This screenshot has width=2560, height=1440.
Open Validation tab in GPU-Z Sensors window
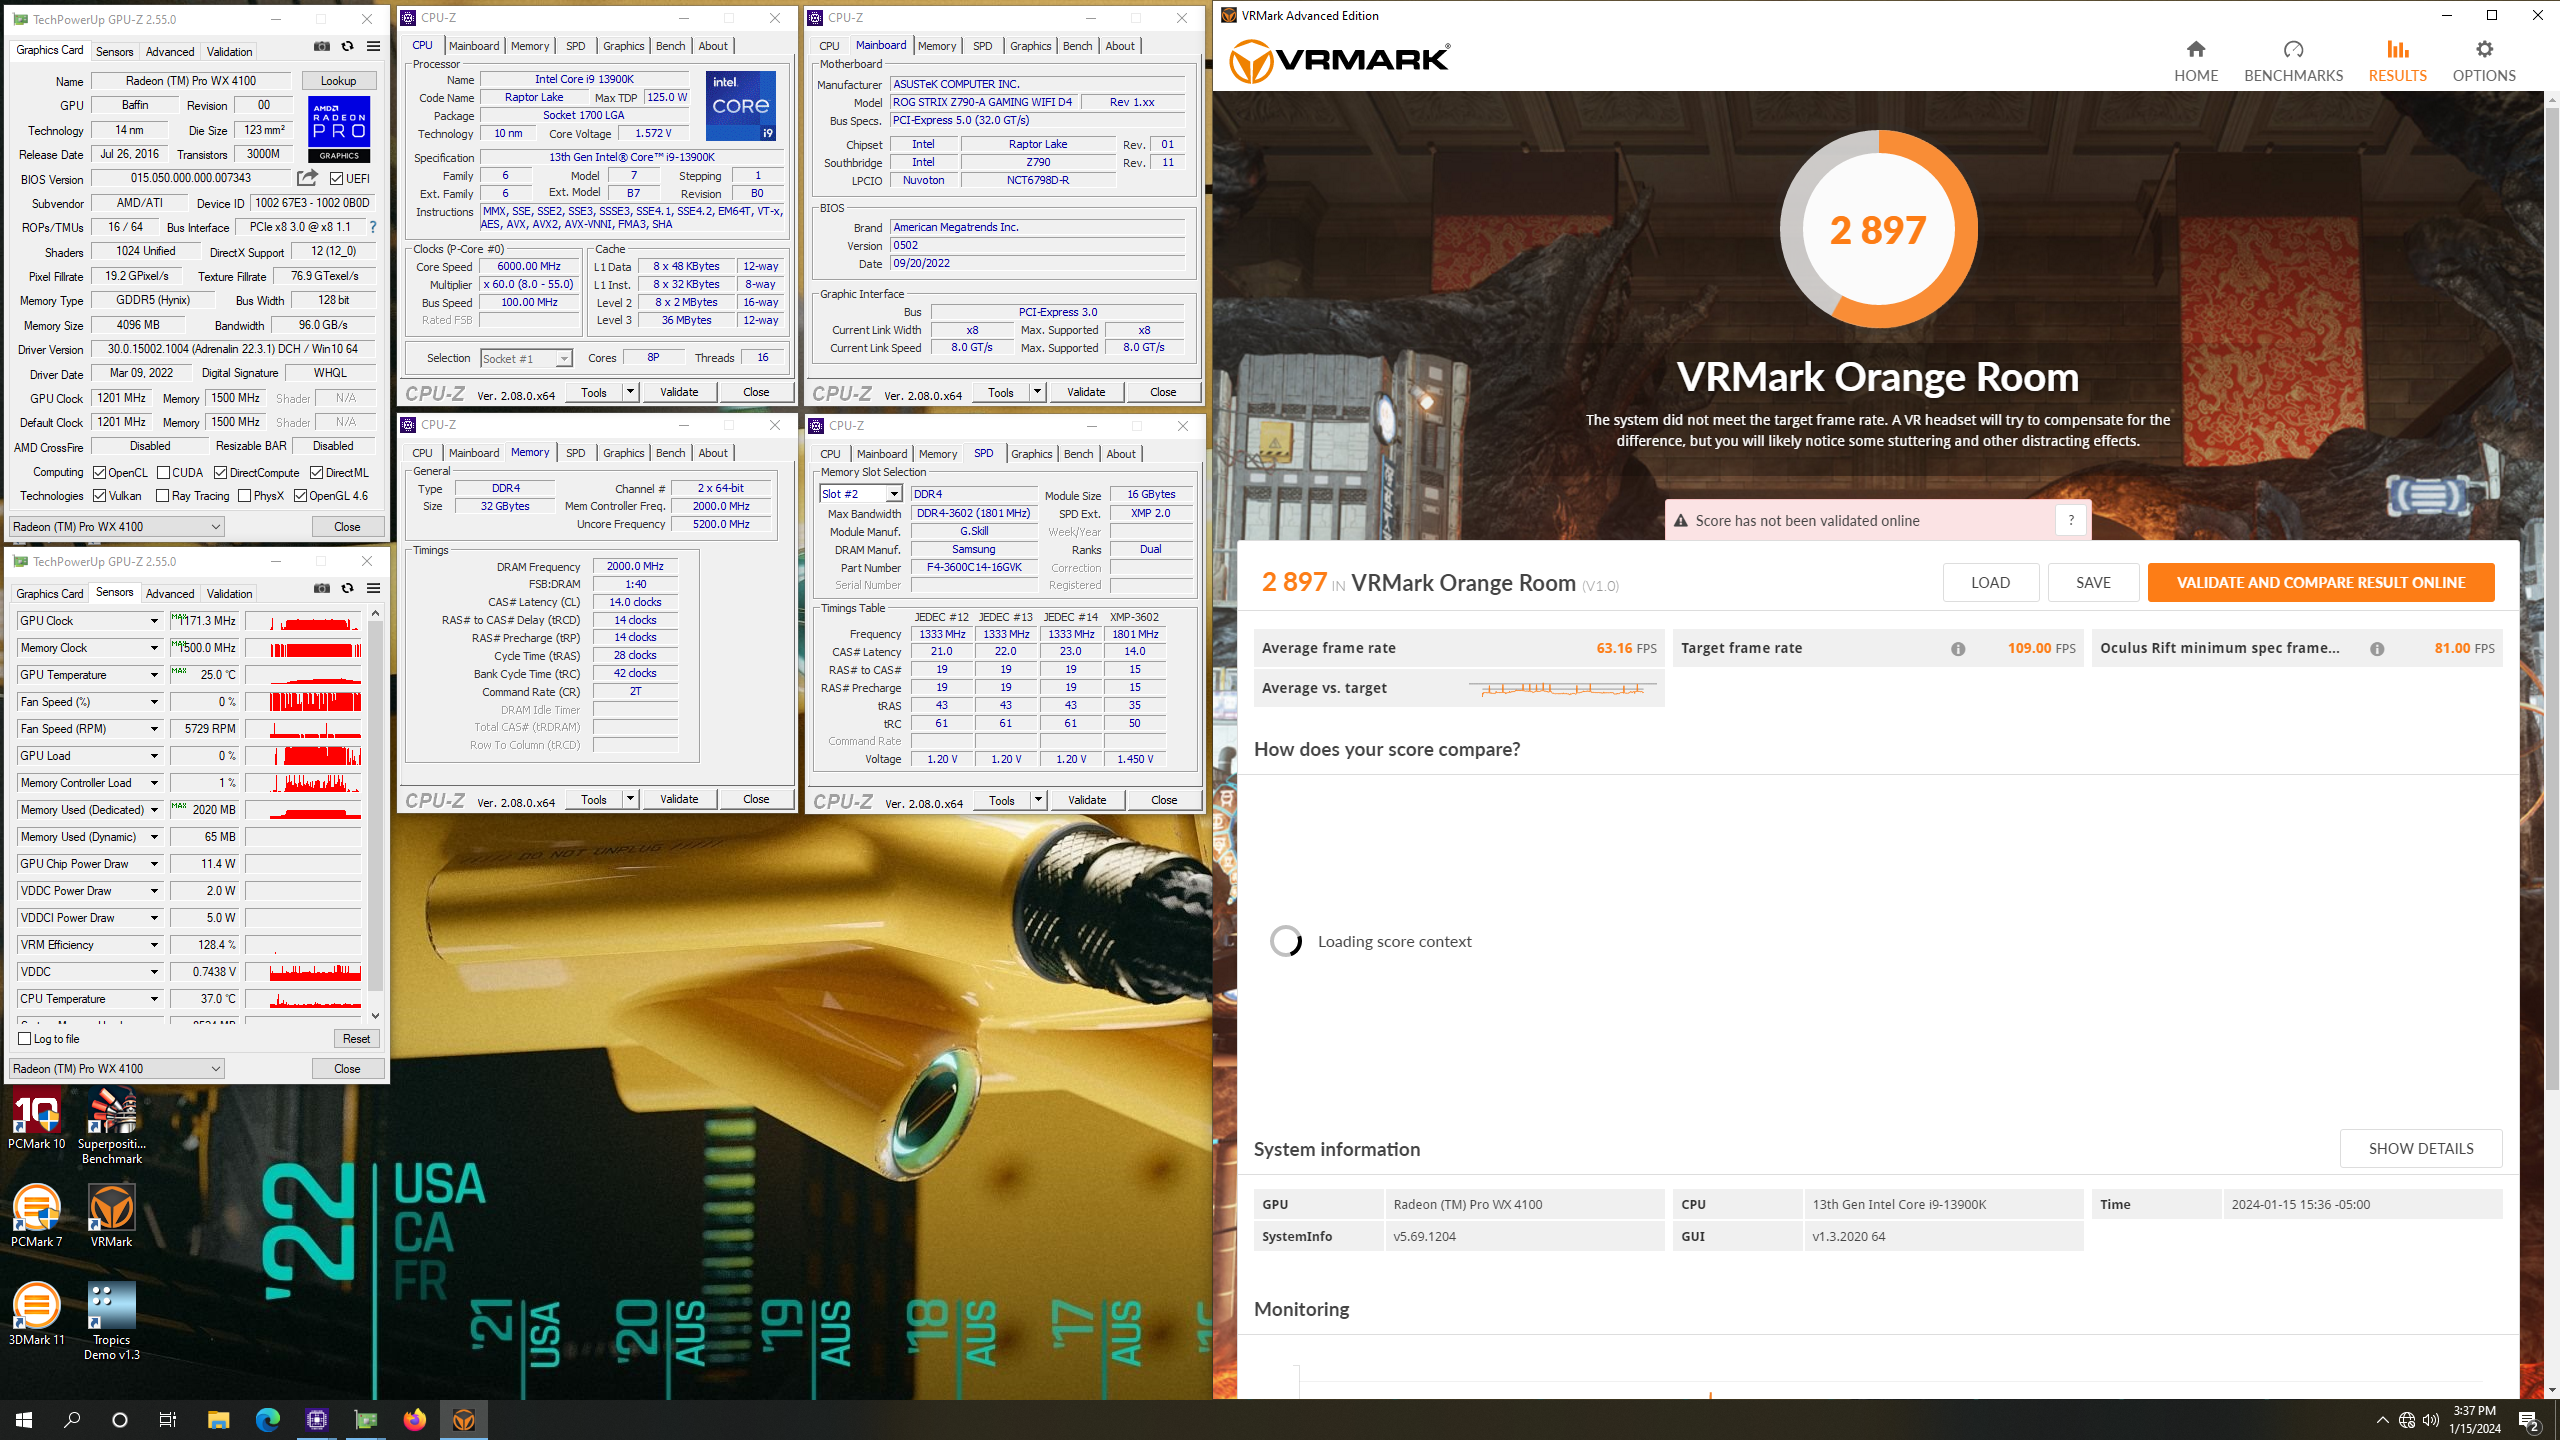click(229, 593)
